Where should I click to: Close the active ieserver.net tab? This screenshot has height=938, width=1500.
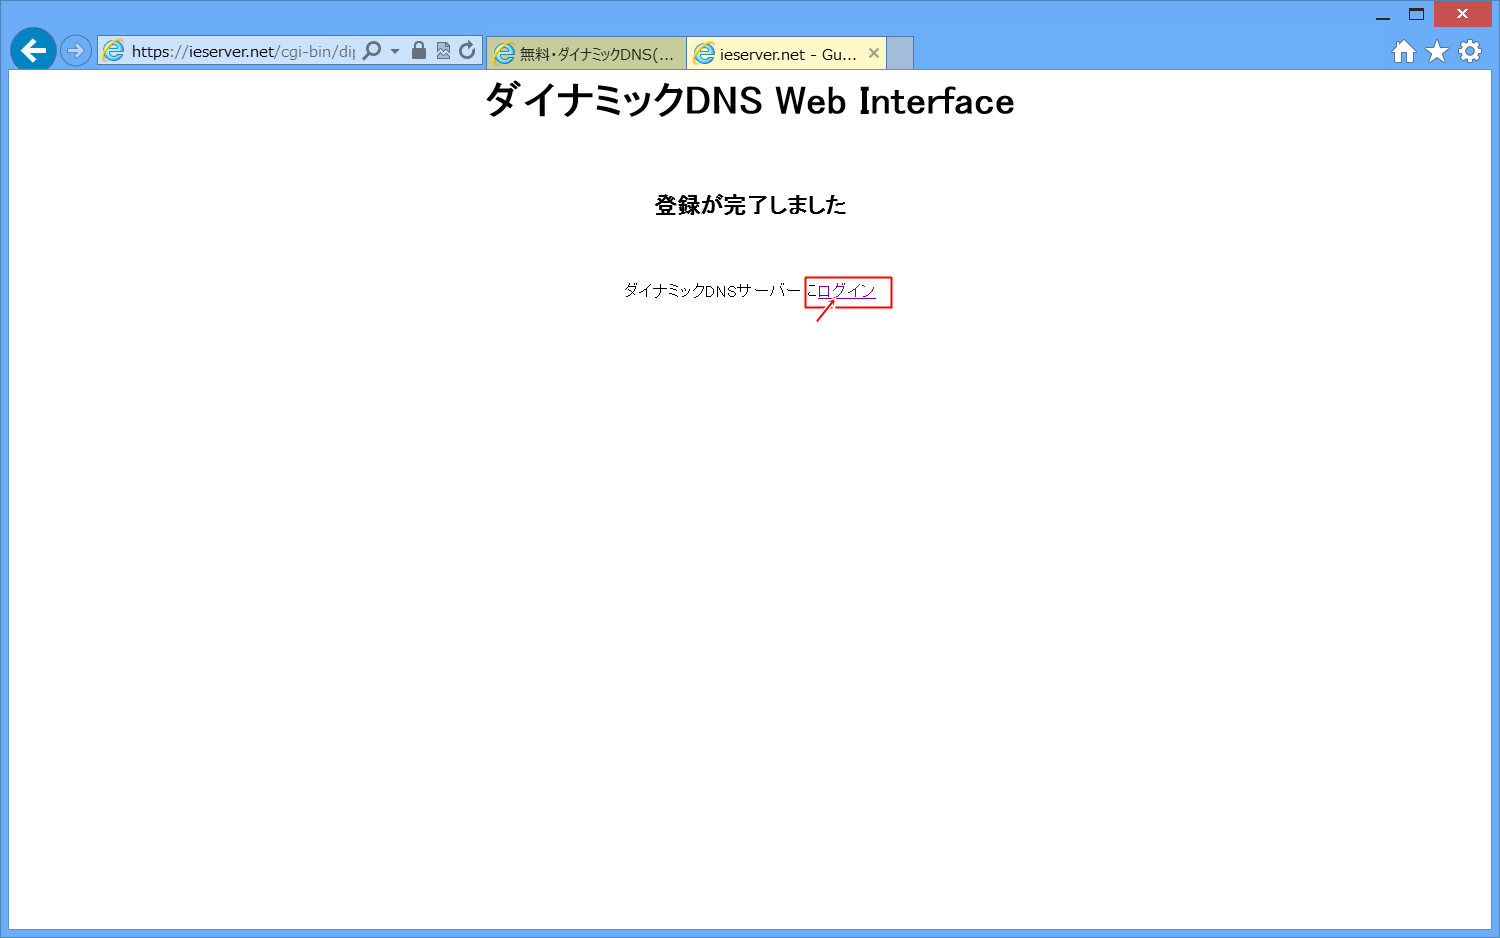tap(875, 53)
